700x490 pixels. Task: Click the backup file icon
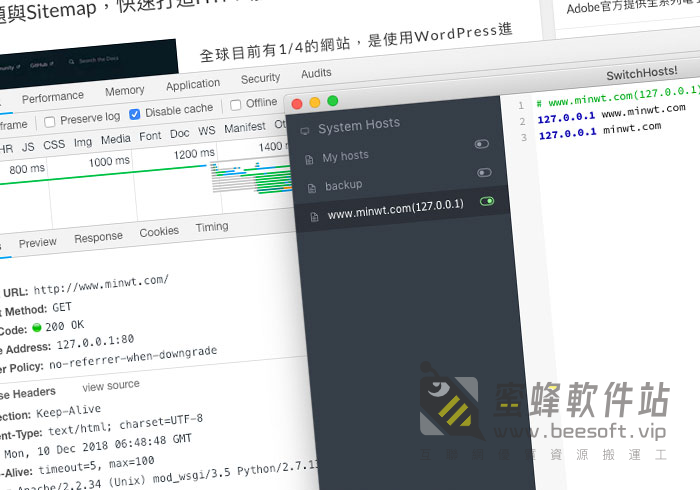click(x=312, y=188)
